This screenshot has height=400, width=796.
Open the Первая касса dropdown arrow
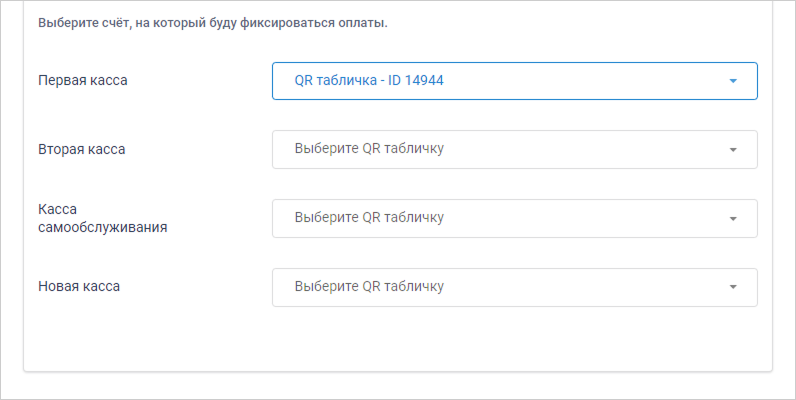tap(733, 81)
